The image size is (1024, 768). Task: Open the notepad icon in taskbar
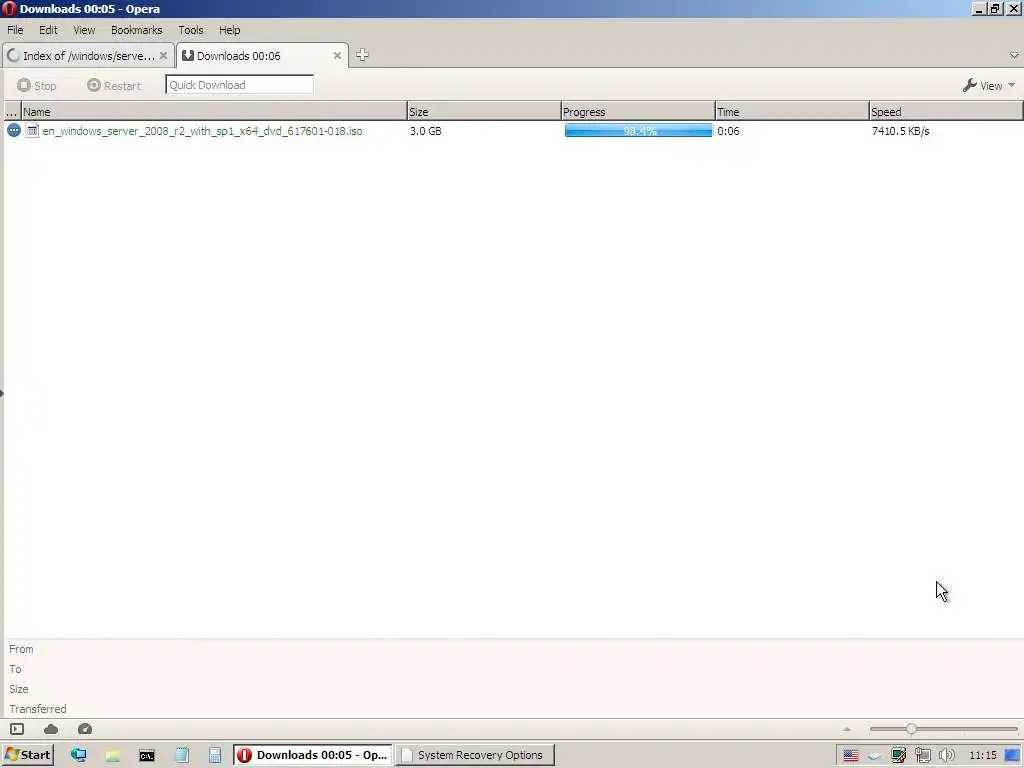pos(182,755)
